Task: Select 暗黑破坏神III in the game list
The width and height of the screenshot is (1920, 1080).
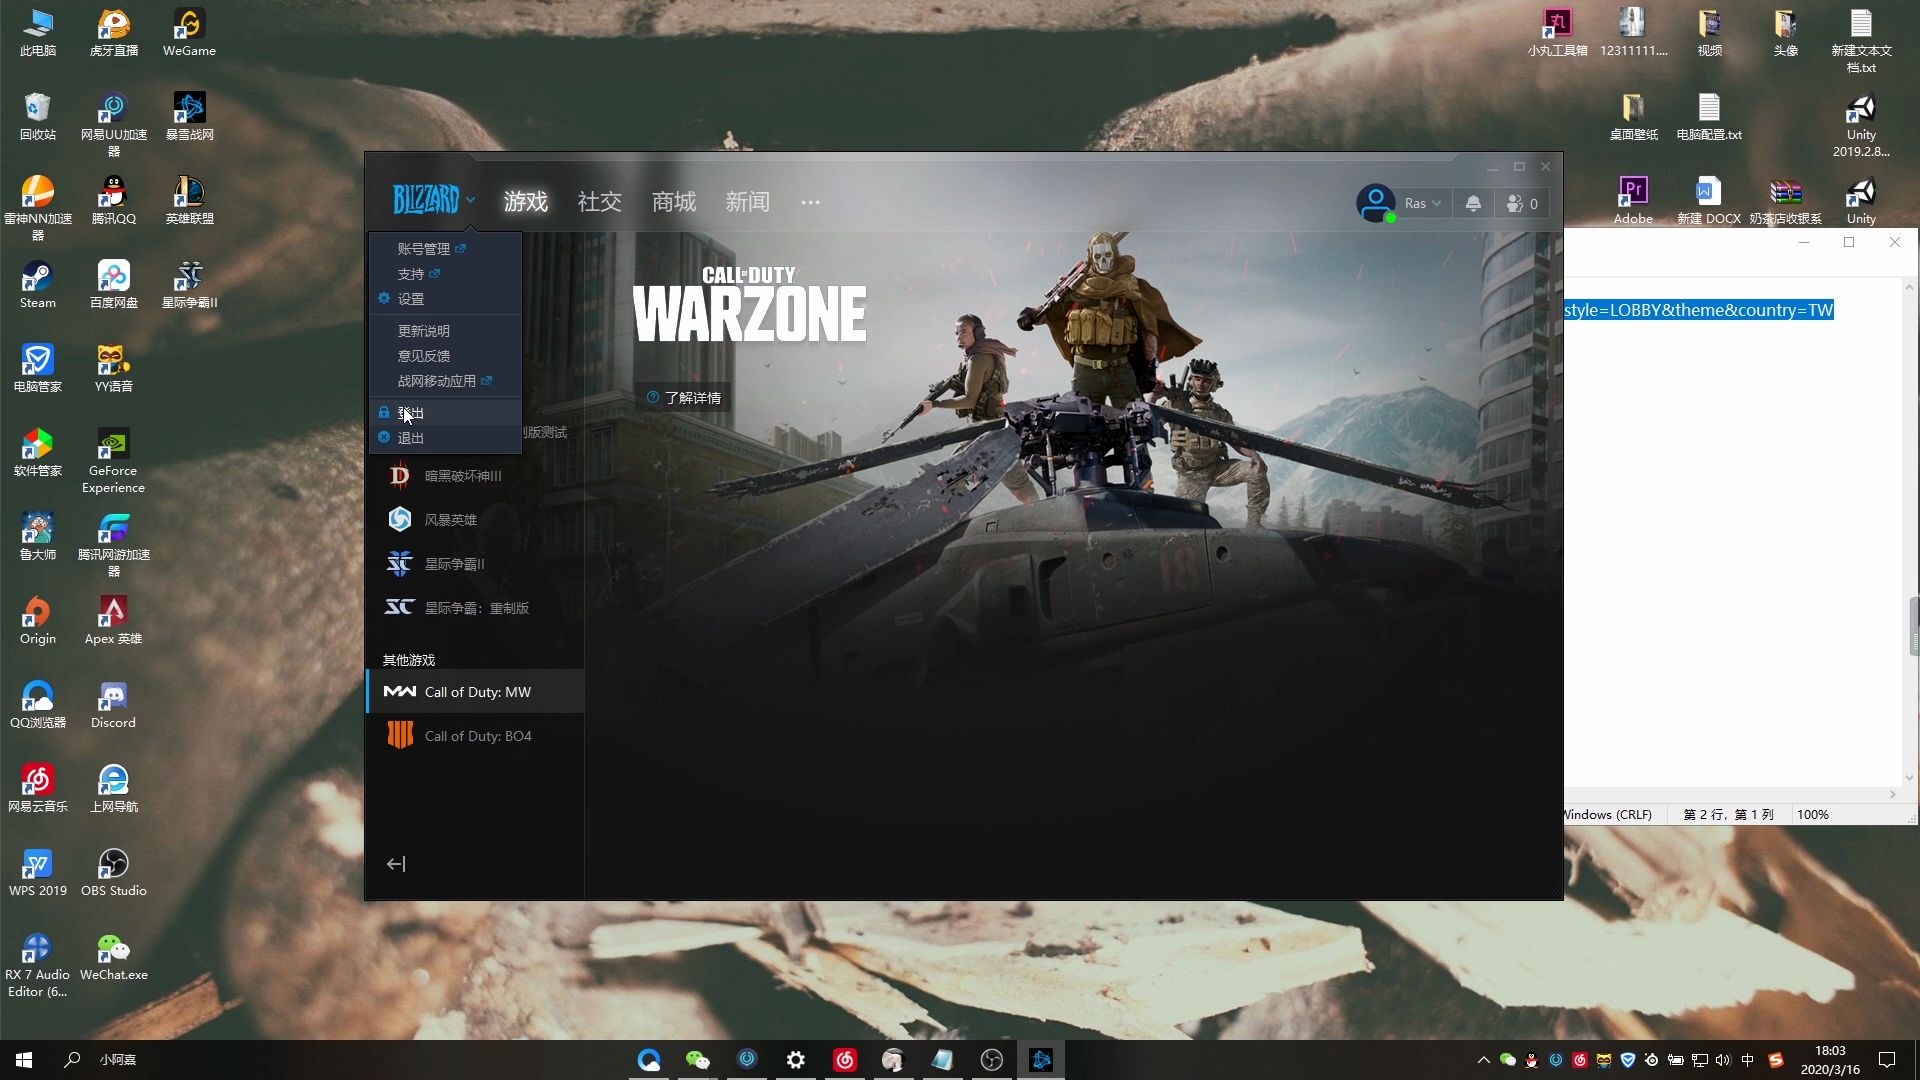Action: [x=476, y=476]
